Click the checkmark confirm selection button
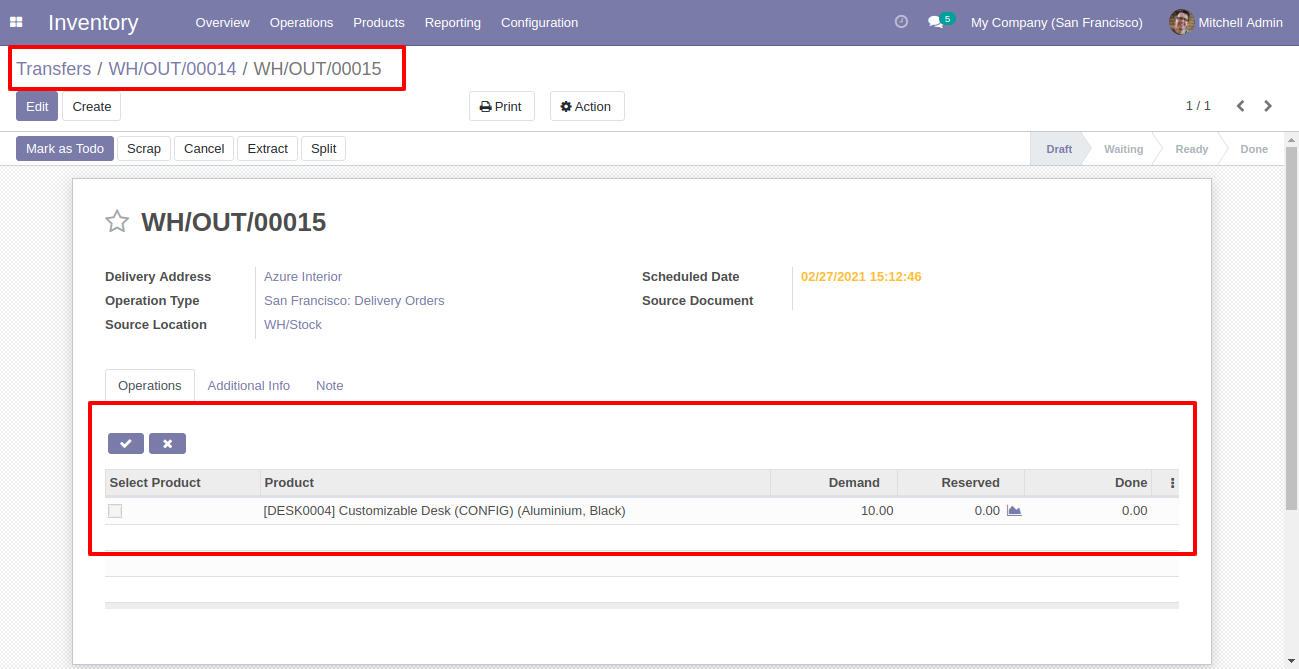The image size is (1299, 669). [126, 443]
